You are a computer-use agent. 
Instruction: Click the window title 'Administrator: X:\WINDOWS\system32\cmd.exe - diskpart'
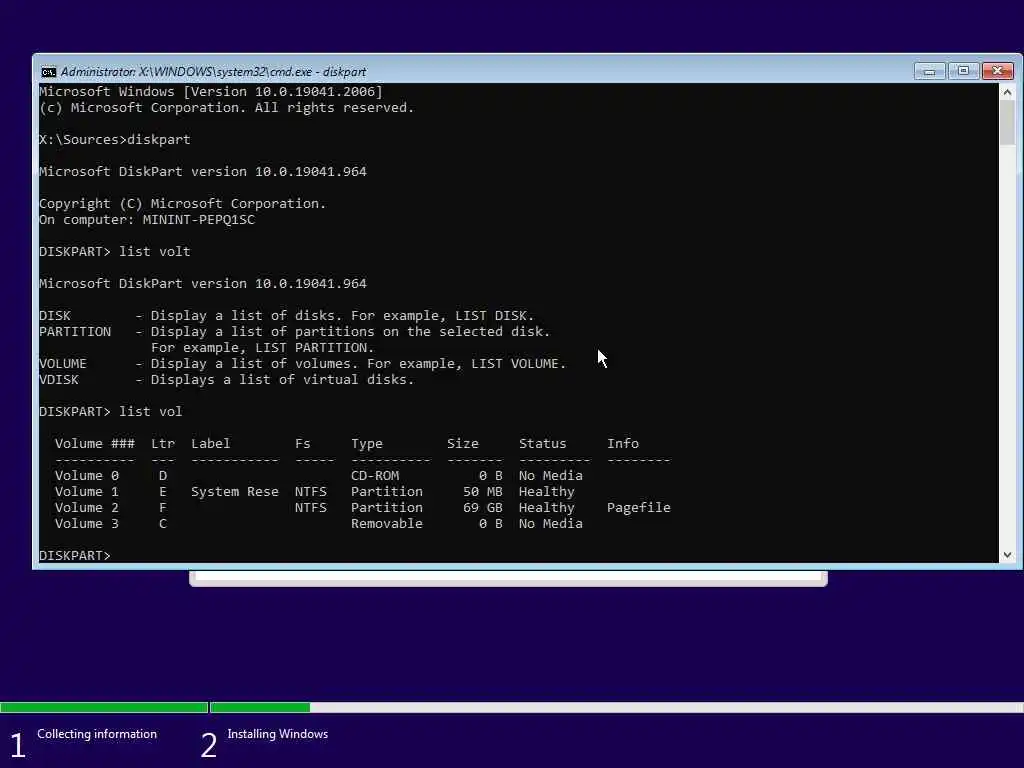point(213,71)
